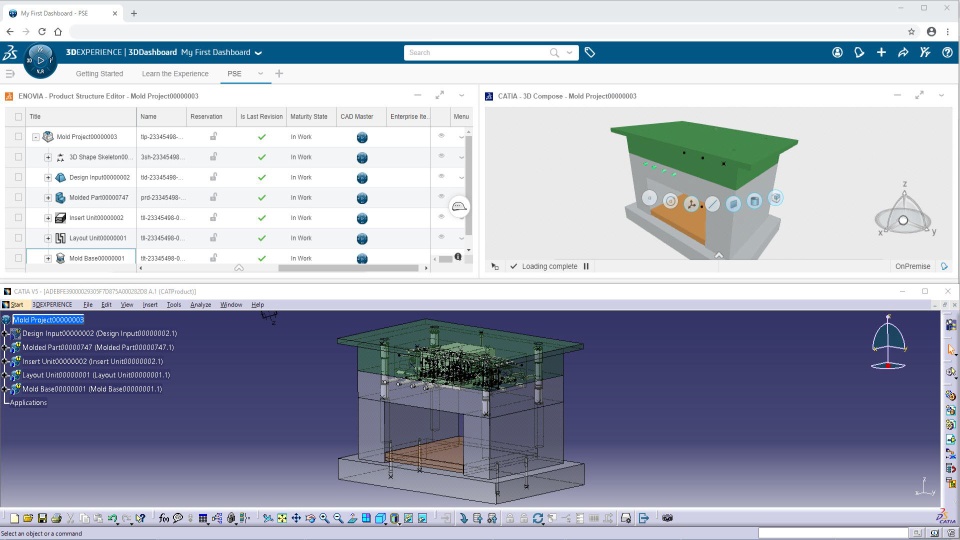Check the Insert Unit00000002 row checkbox

[x=18, y=218]
